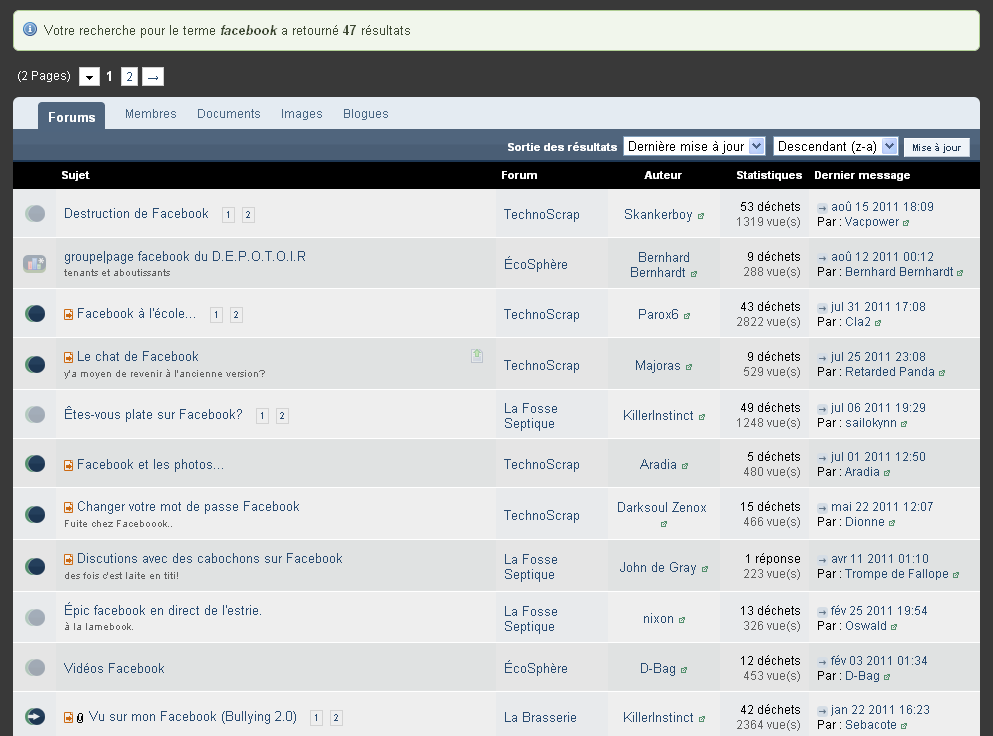
Task: Open the Descendant (z-a) order dropdown
Action: [x=835, y=146]
